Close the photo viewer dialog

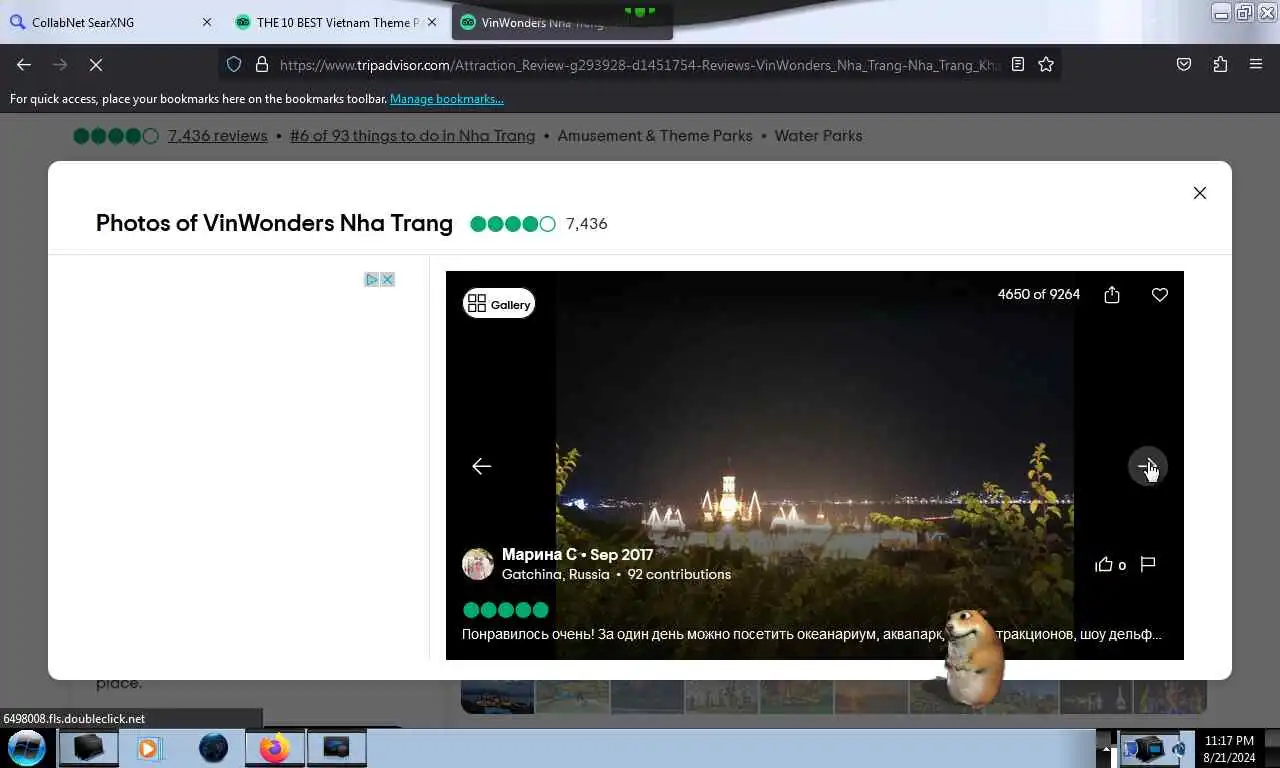click(1200, 193)
